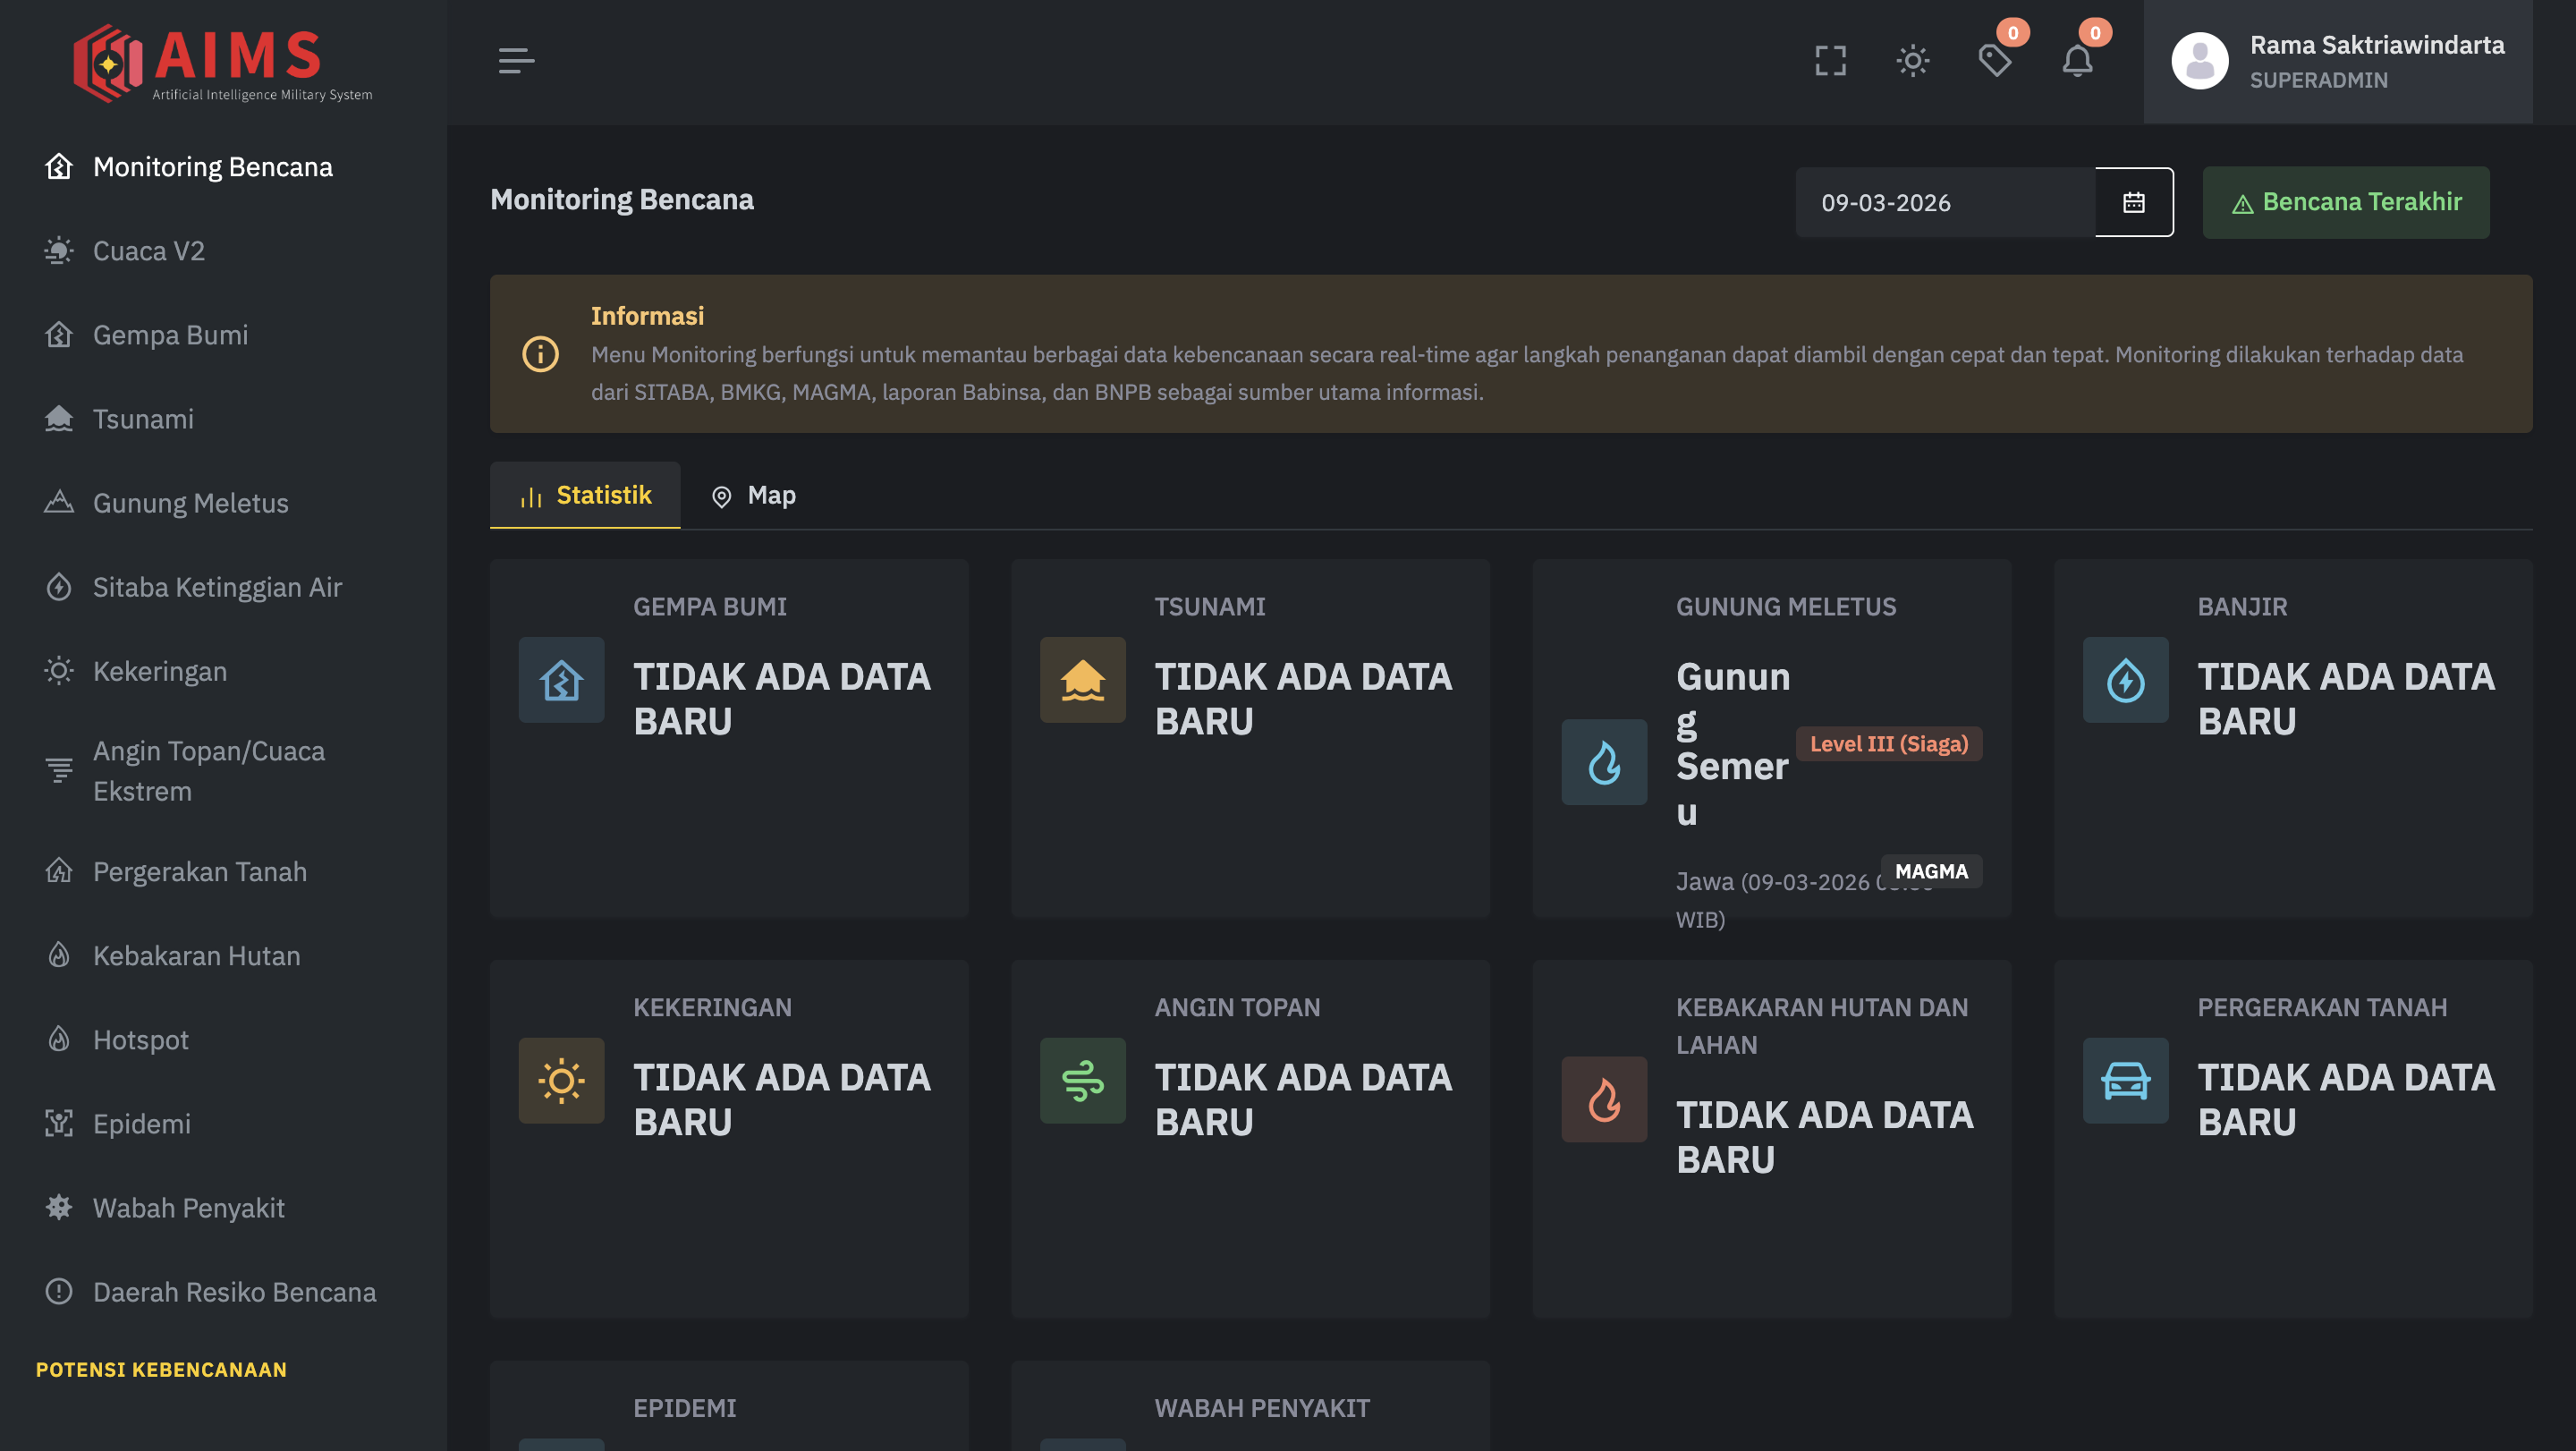Click the KEKERINGAN card heading

pos(712,1007)
